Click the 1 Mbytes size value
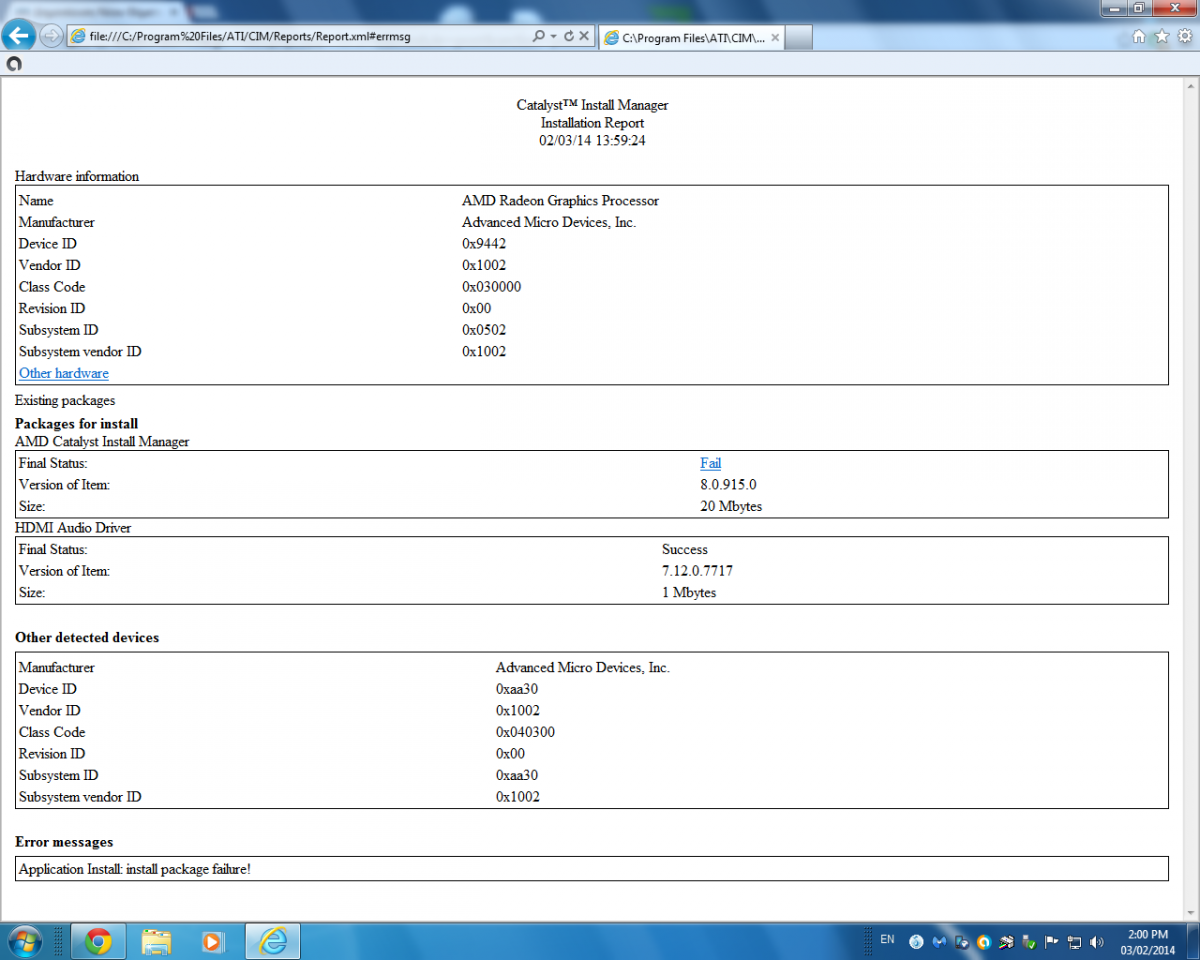 coord(689,592)
